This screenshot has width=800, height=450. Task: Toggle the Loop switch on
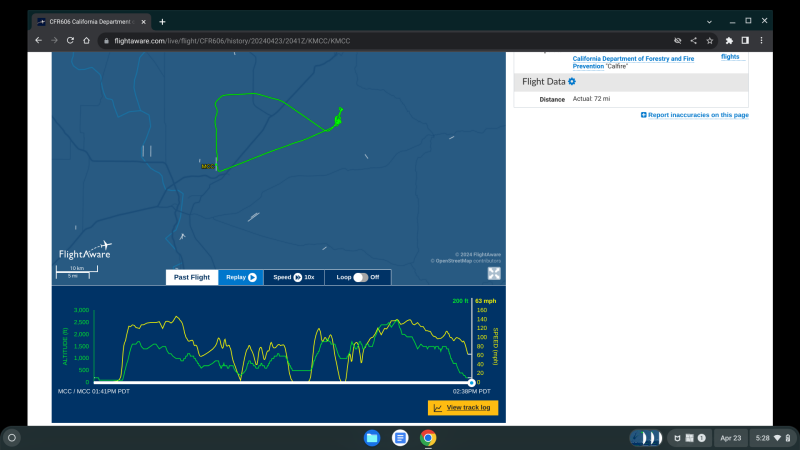pyautogui.click(x=361, y=277)
